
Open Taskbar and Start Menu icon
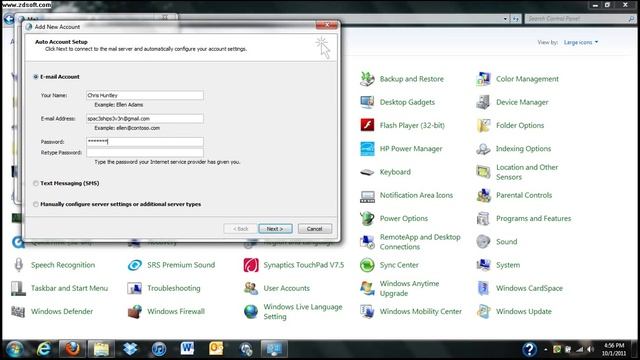[18, 288]
